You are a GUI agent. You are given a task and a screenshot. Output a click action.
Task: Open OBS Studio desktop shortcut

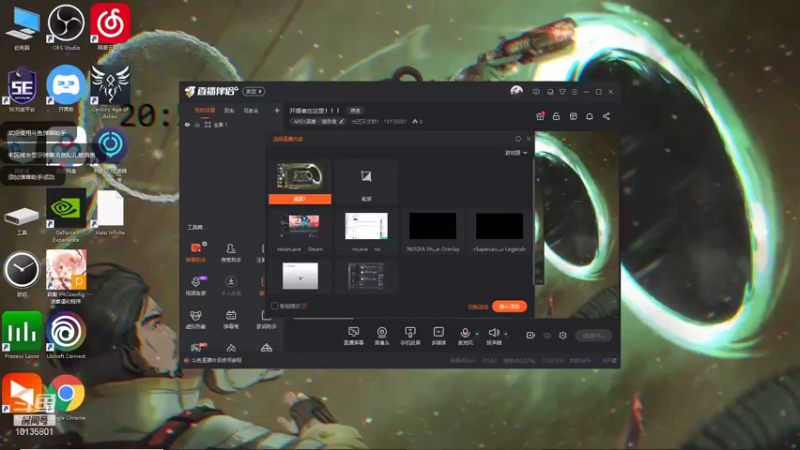pos(66,27)
